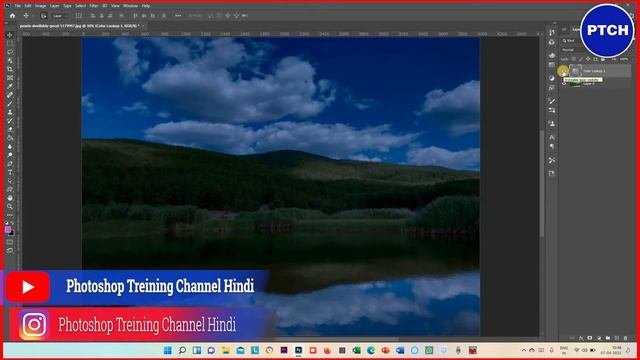Click the create new layer icon
This screenshot has height=360, width=640.
pyautogui.click(x=617, y=338)
